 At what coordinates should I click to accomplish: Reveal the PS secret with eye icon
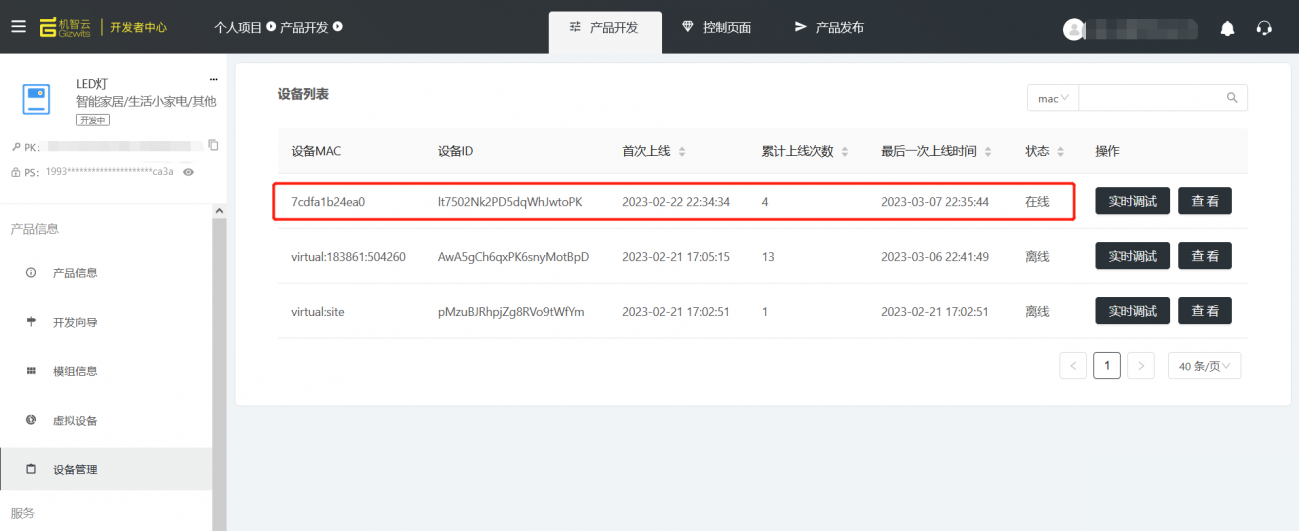click(x=188, y=172)
